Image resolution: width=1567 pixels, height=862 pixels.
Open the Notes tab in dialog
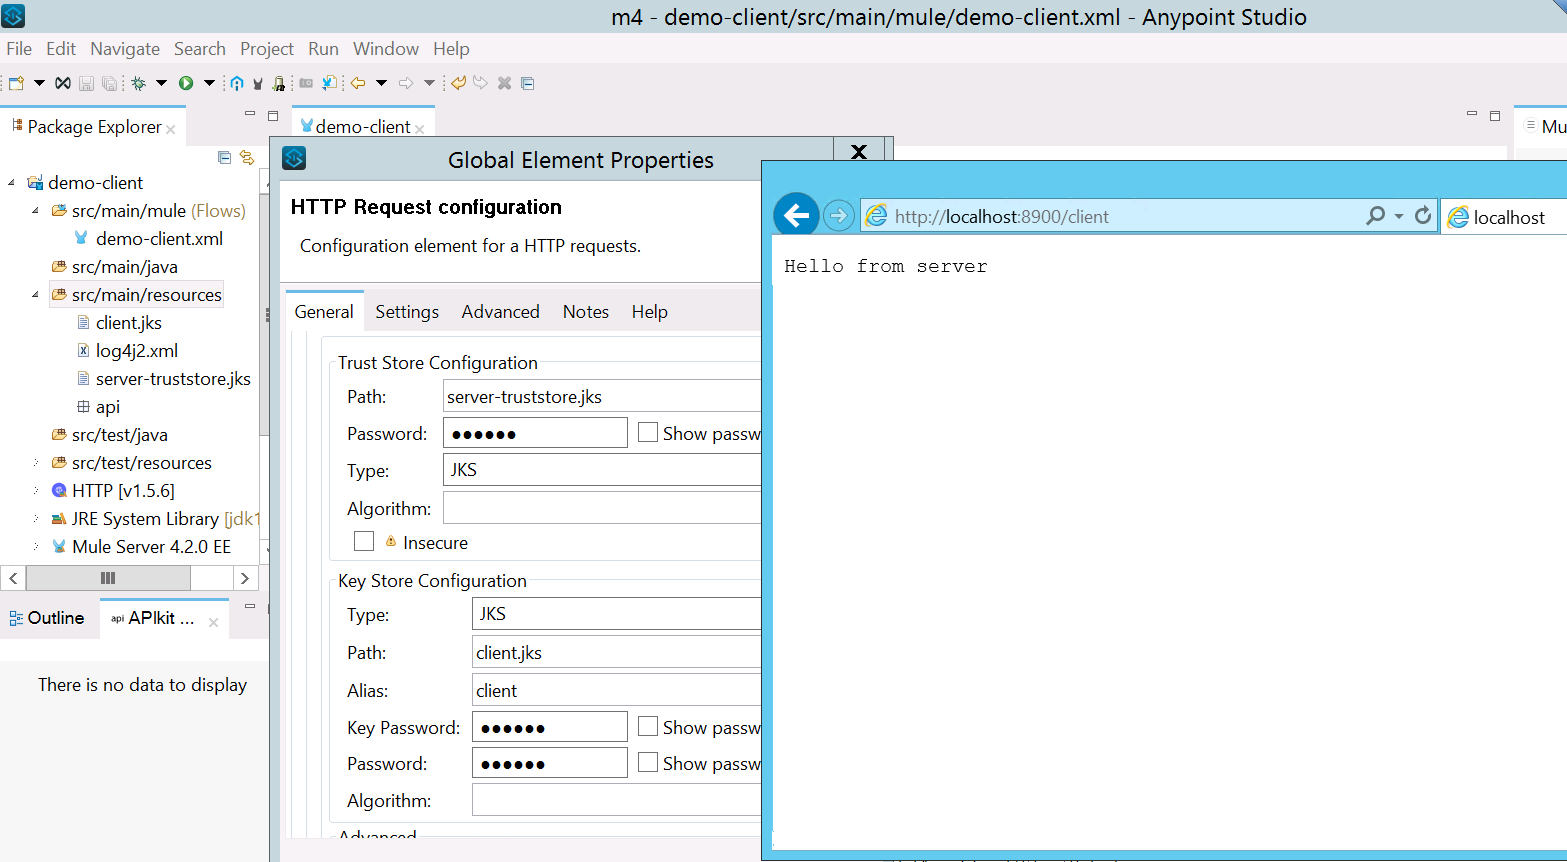[586, 312]
